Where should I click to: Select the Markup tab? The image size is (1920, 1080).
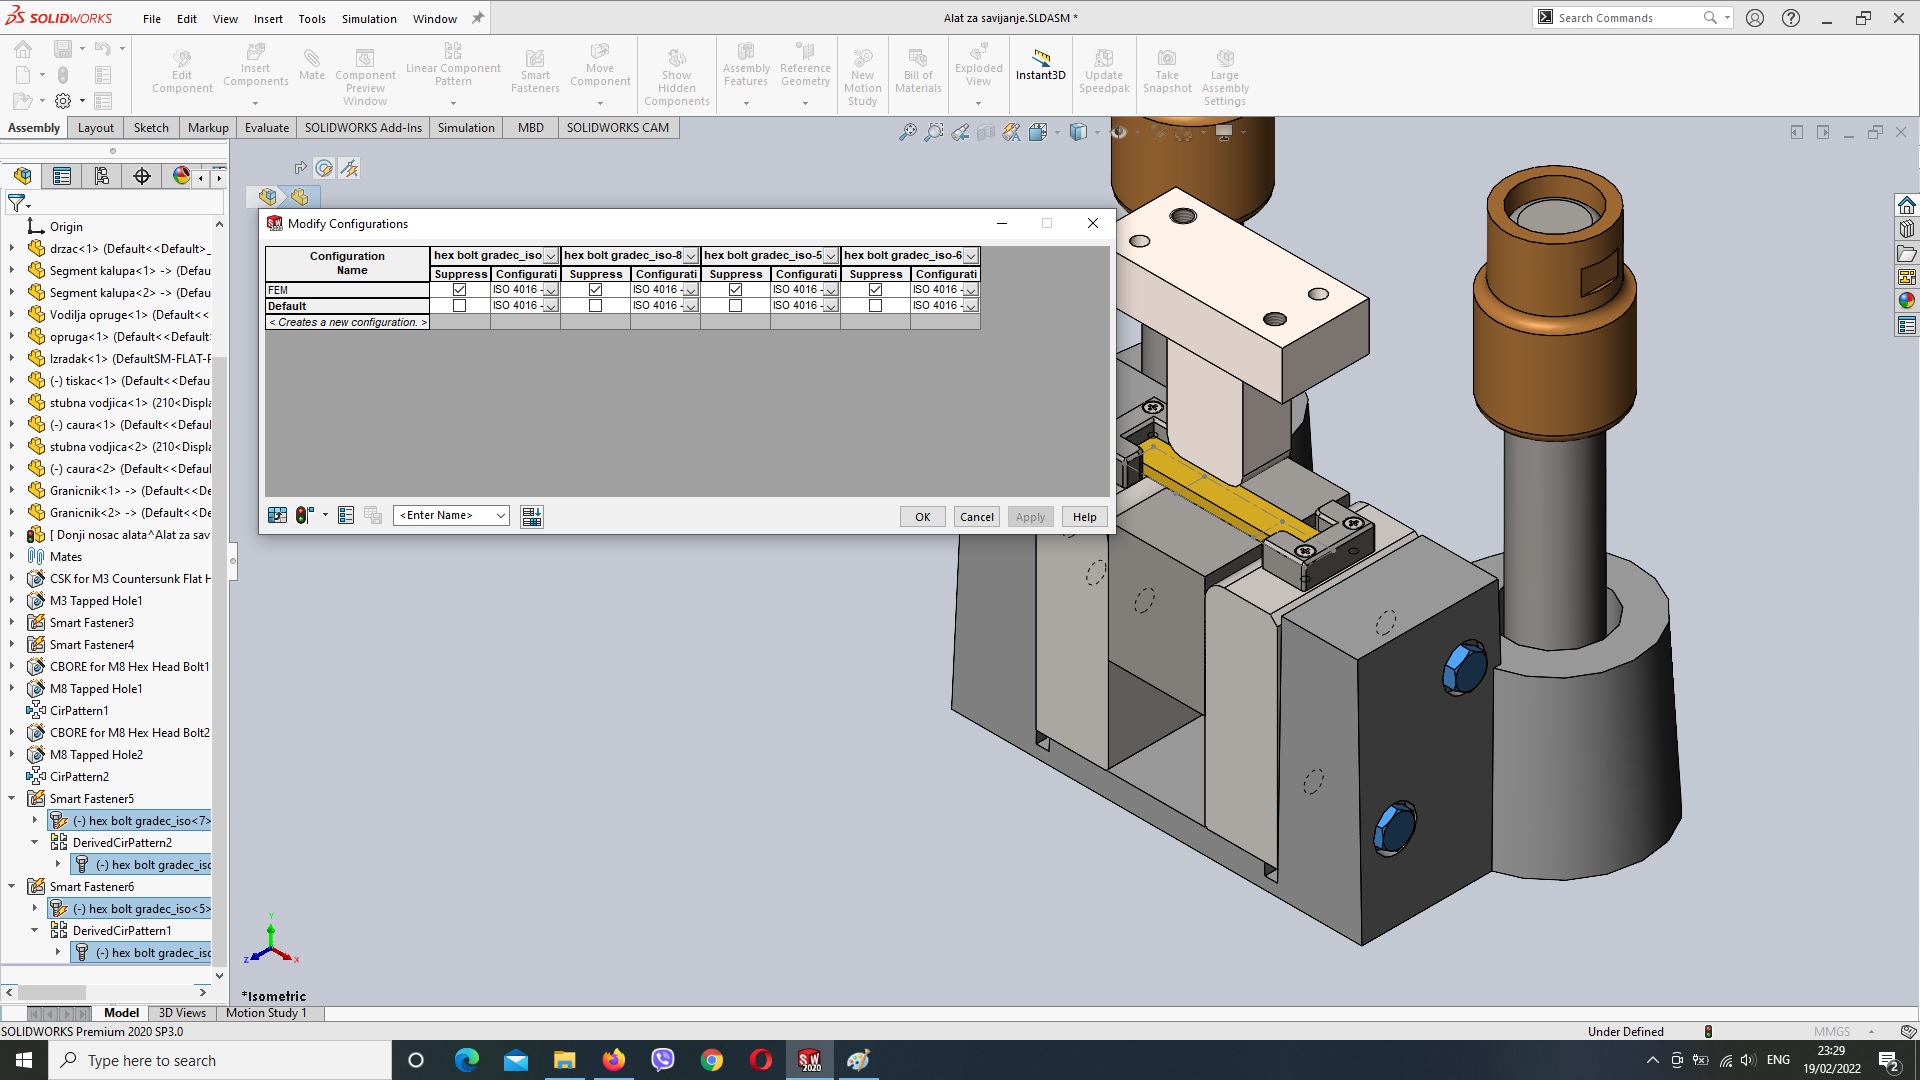[x=207, y=127]
